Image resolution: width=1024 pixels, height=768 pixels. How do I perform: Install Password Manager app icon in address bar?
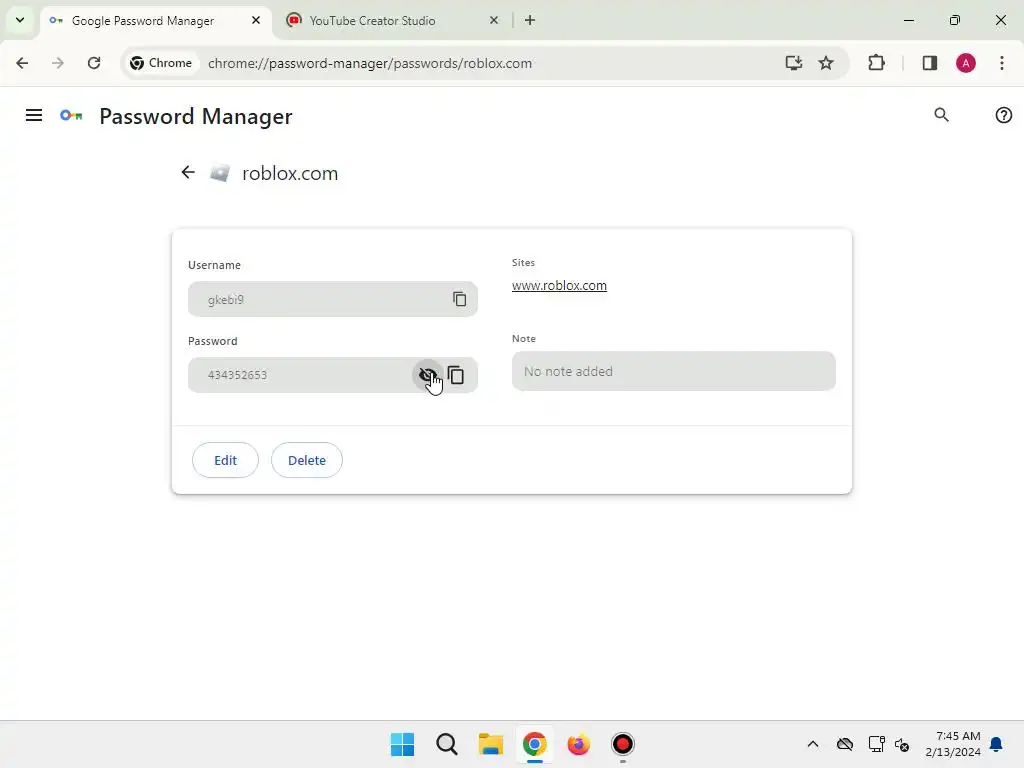point(793,63)
